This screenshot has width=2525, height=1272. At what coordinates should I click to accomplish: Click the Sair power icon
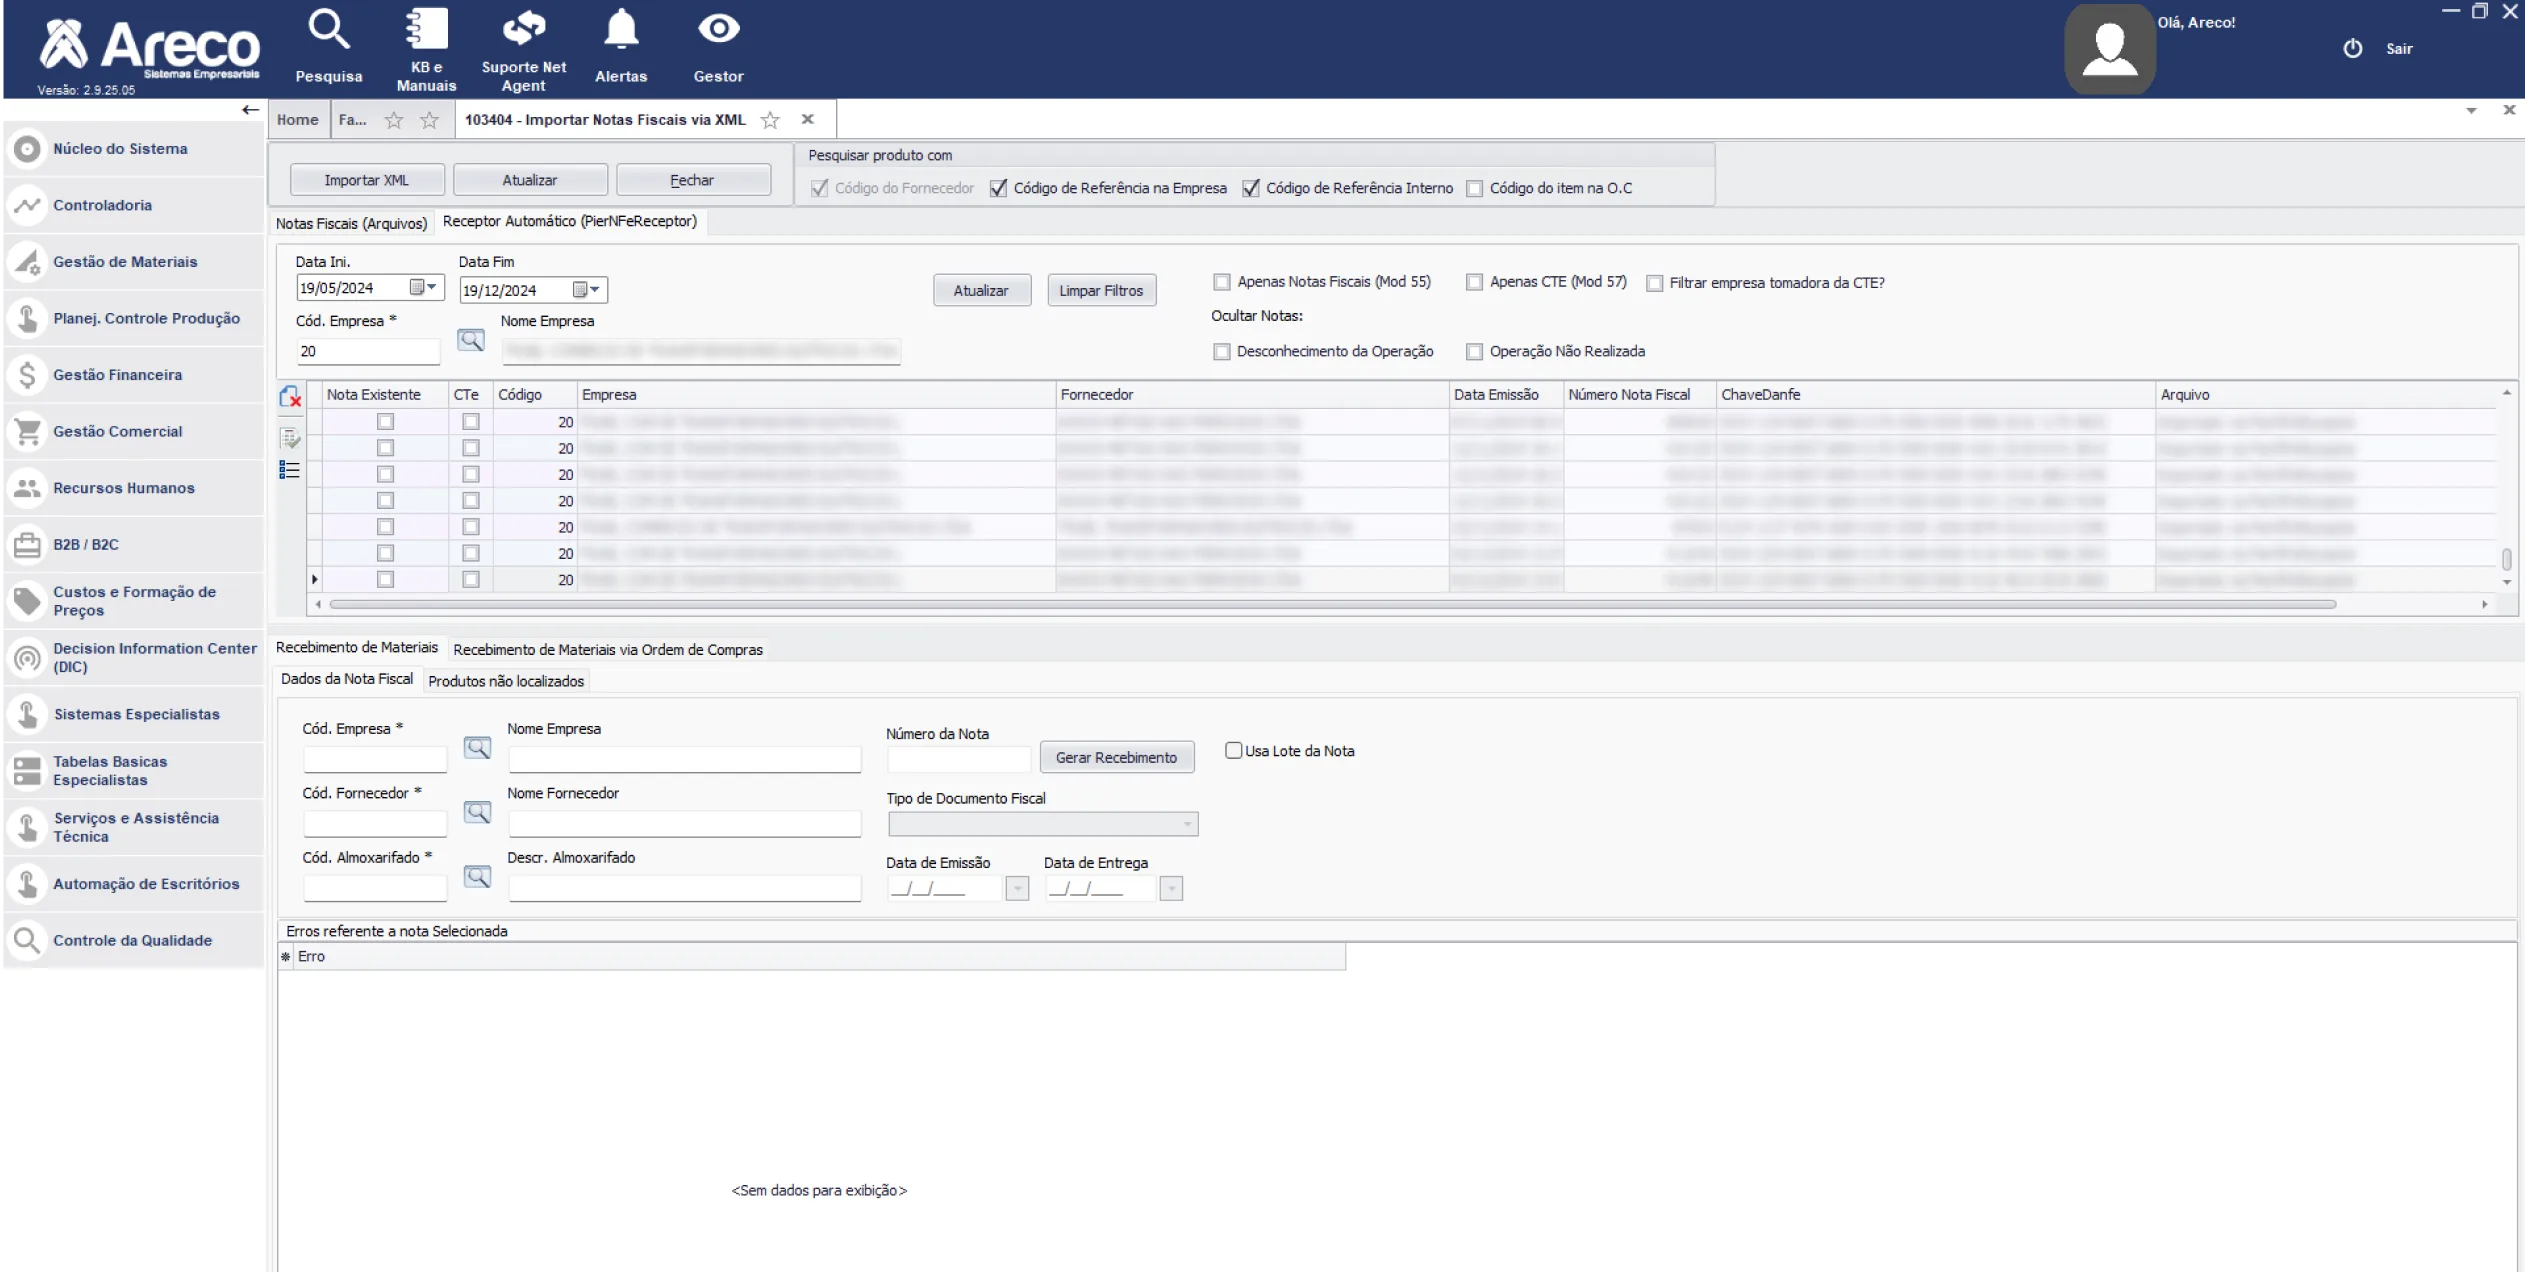2352,49
